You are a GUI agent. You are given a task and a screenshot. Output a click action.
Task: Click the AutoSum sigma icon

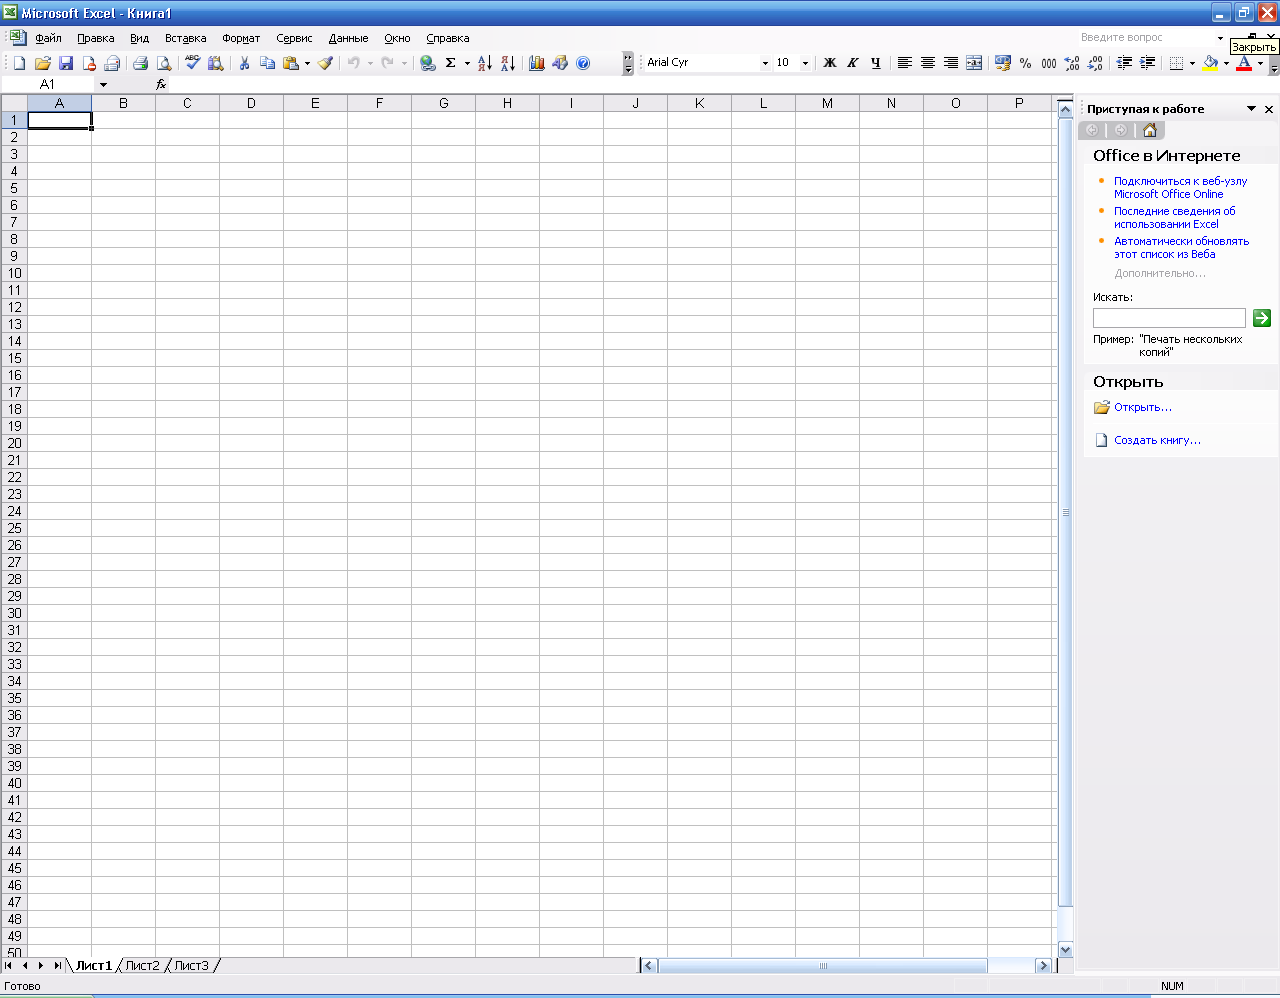pyautogui.click(x=451, y=63)
